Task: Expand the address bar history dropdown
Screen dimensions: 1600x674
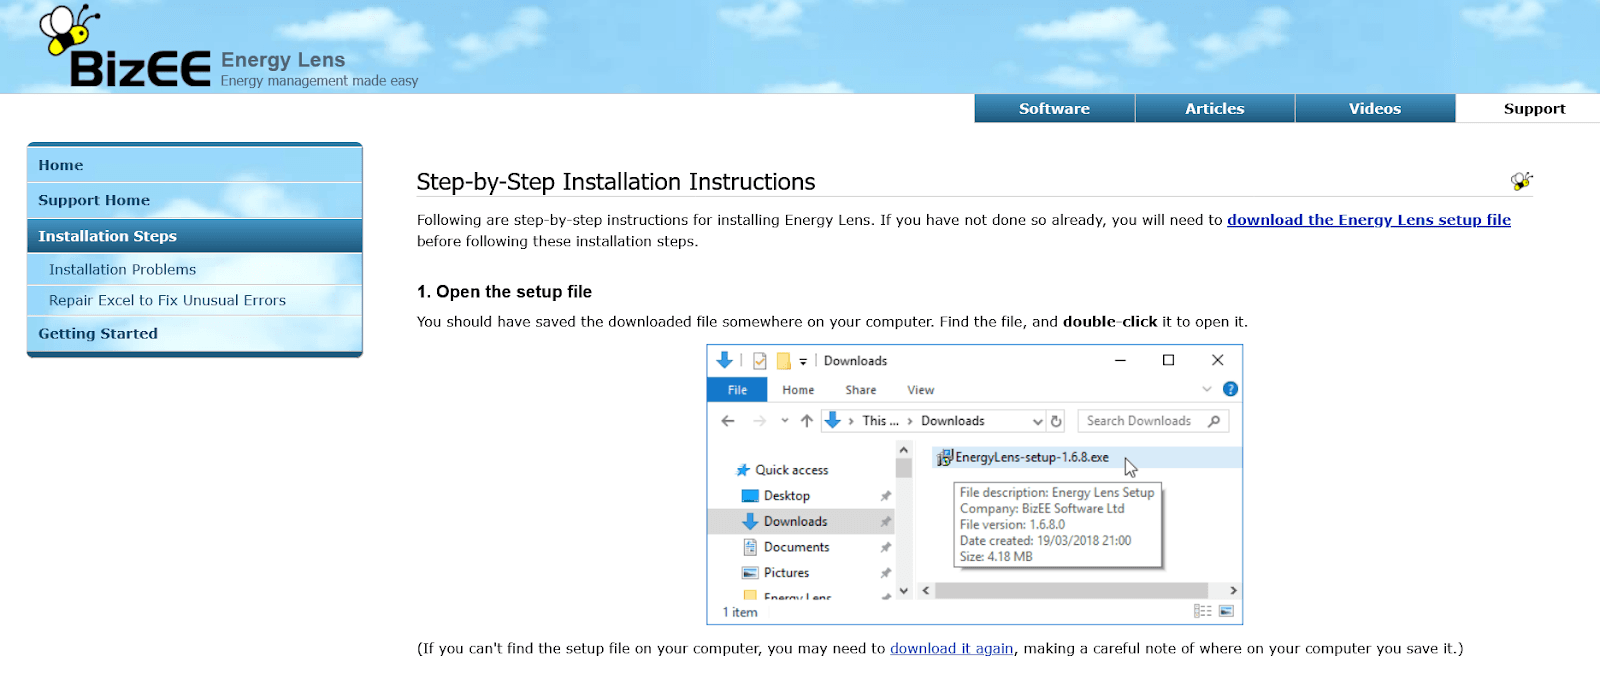Action: click(1037, 421)
